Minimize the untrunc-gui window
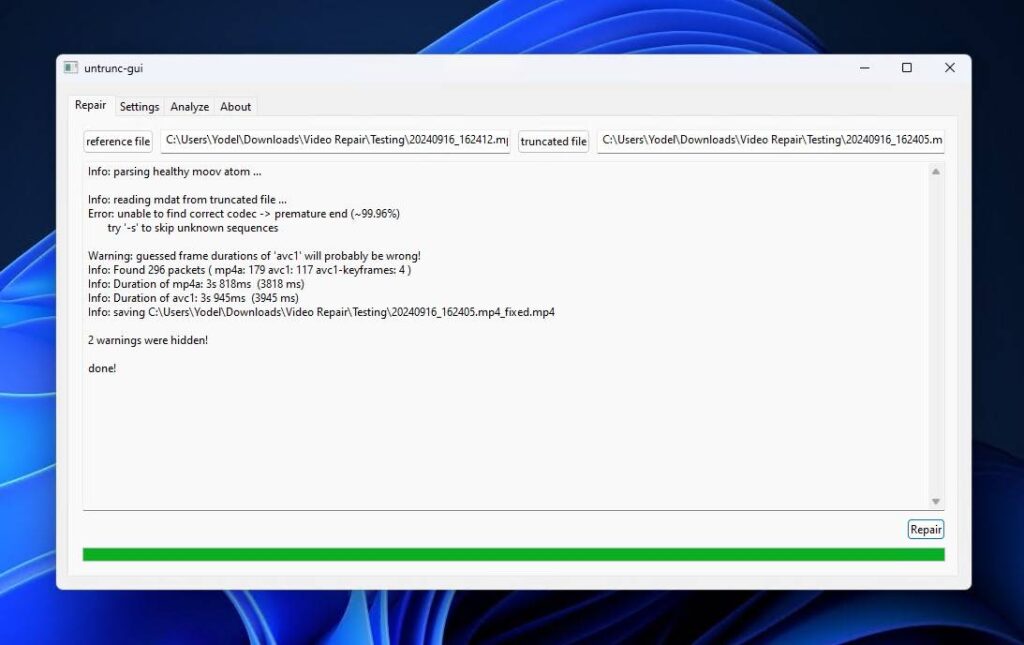Image resolution: width=1024 pixels, height=645 pixels. tap(864, 67)
